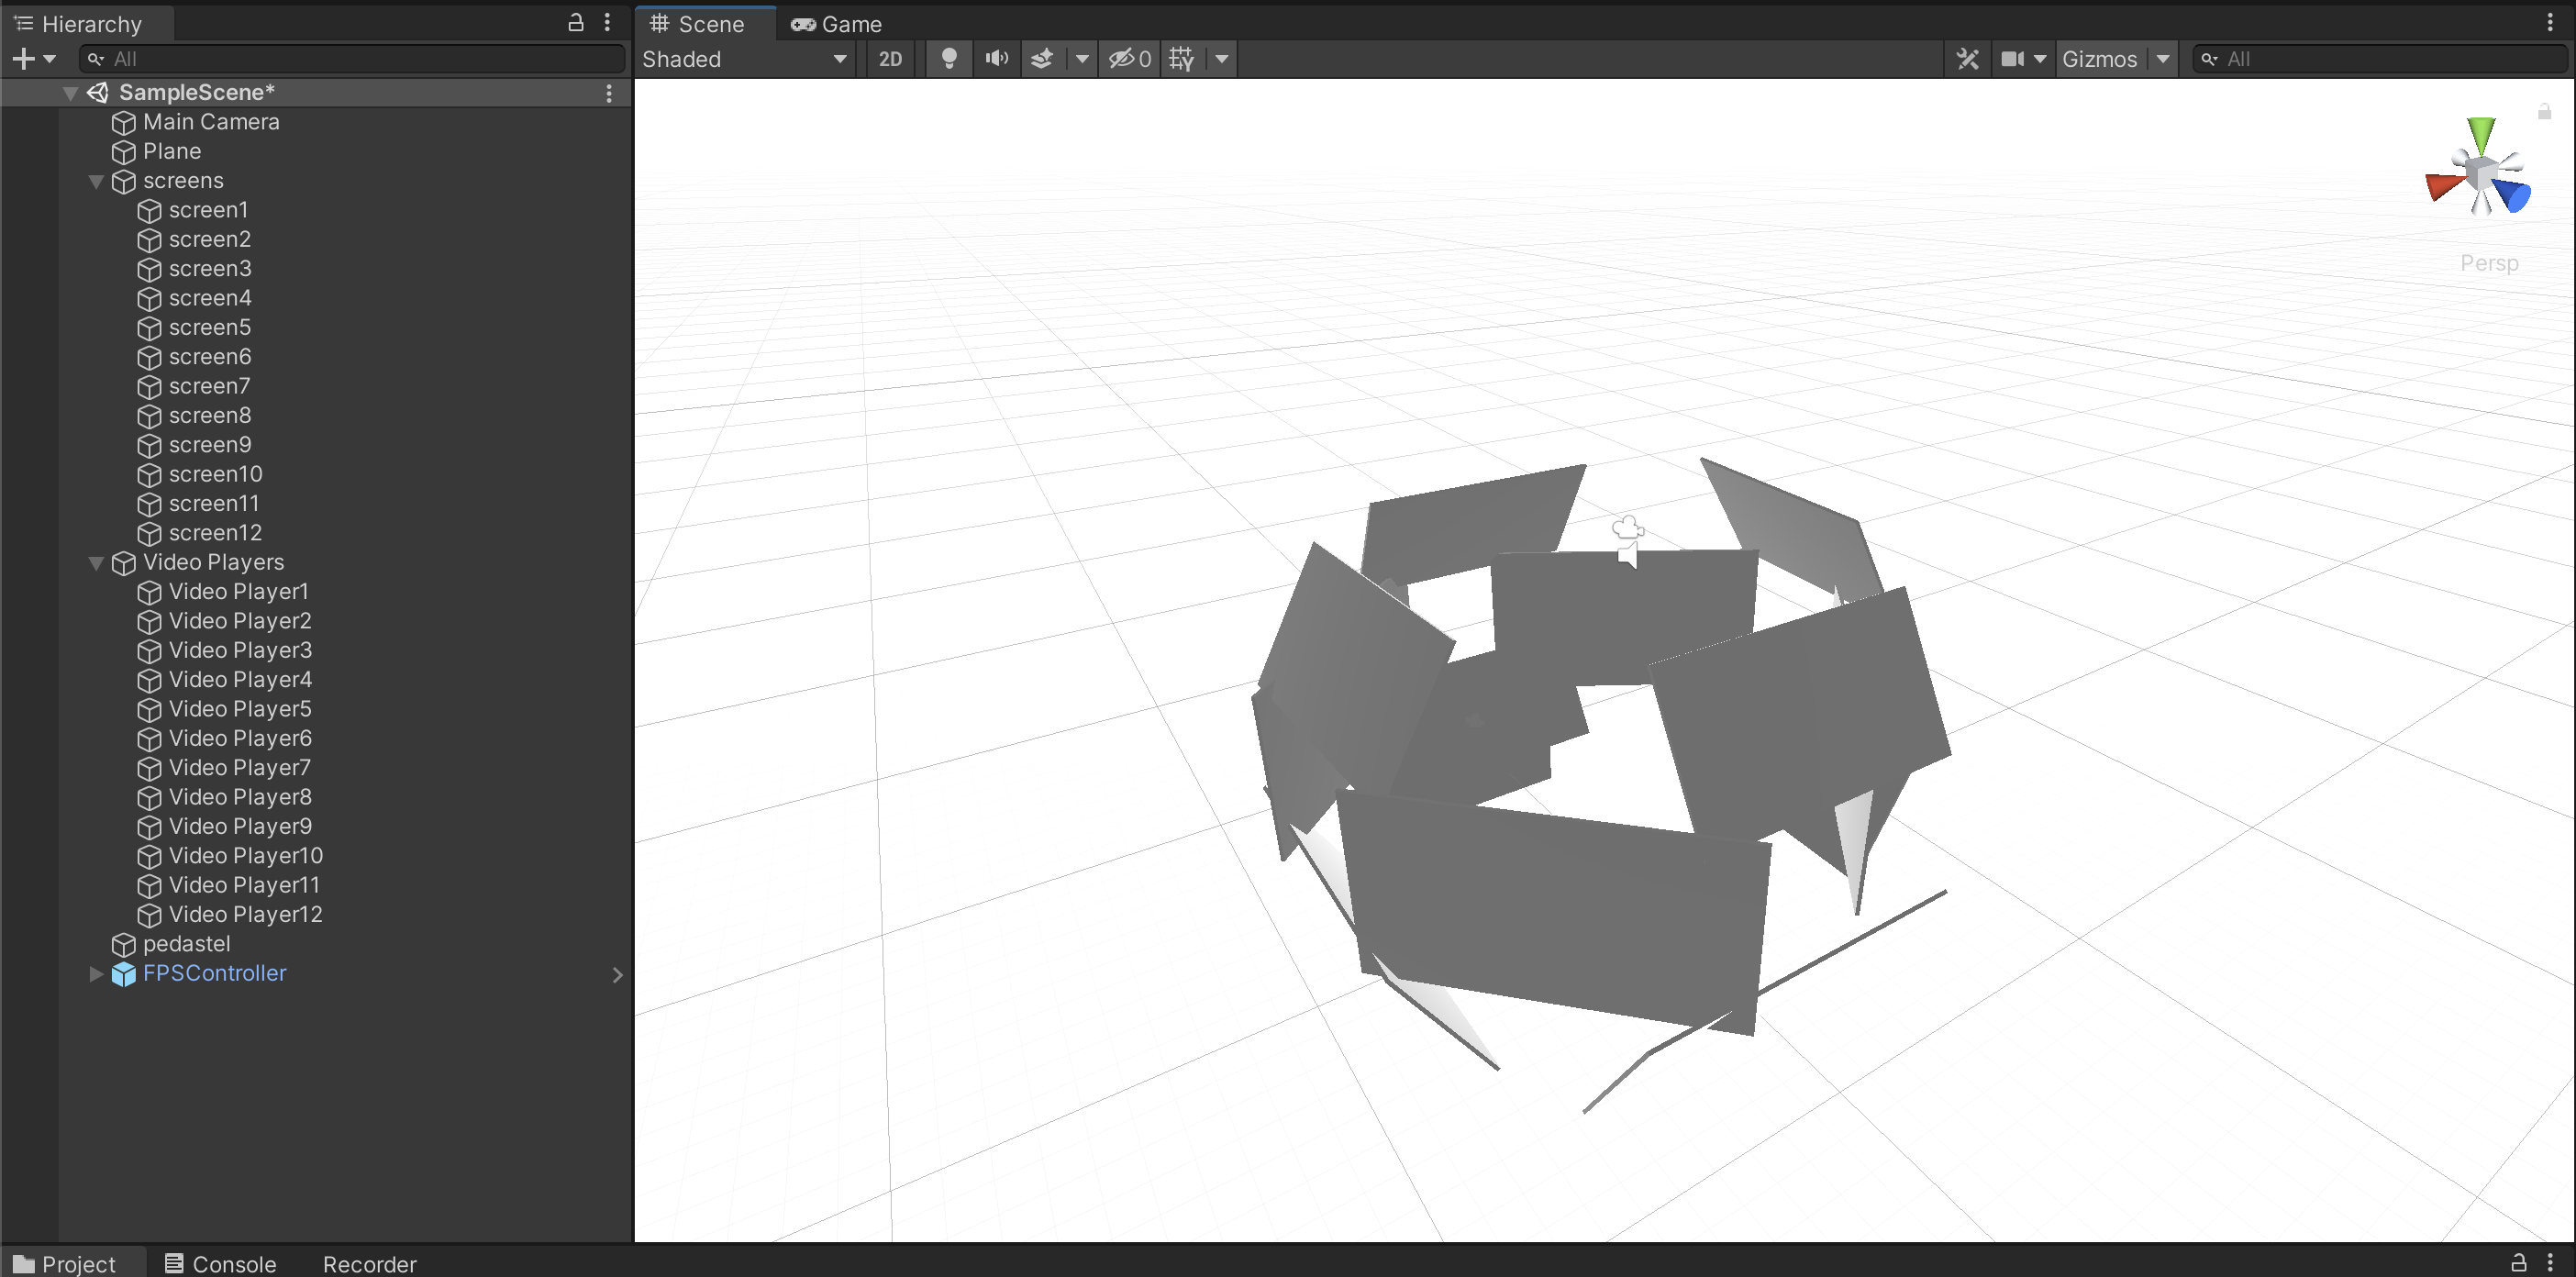Click Video Player4 cube icon
2576x1277 pixels.
coord(150,680)
